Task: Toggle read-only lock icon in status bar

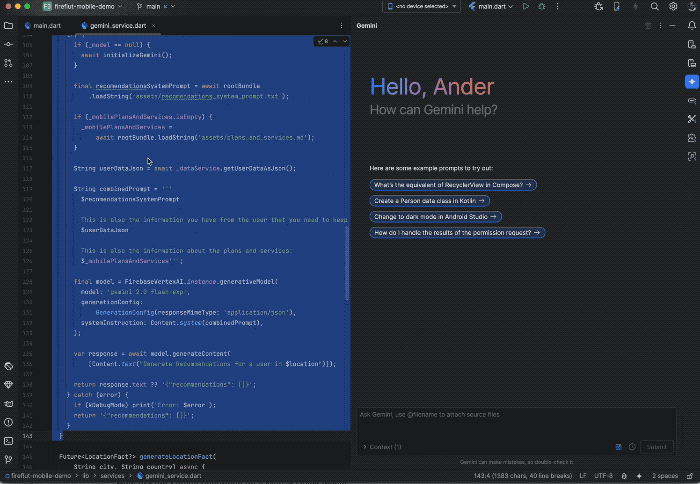Action: click(x=690, y=476)
